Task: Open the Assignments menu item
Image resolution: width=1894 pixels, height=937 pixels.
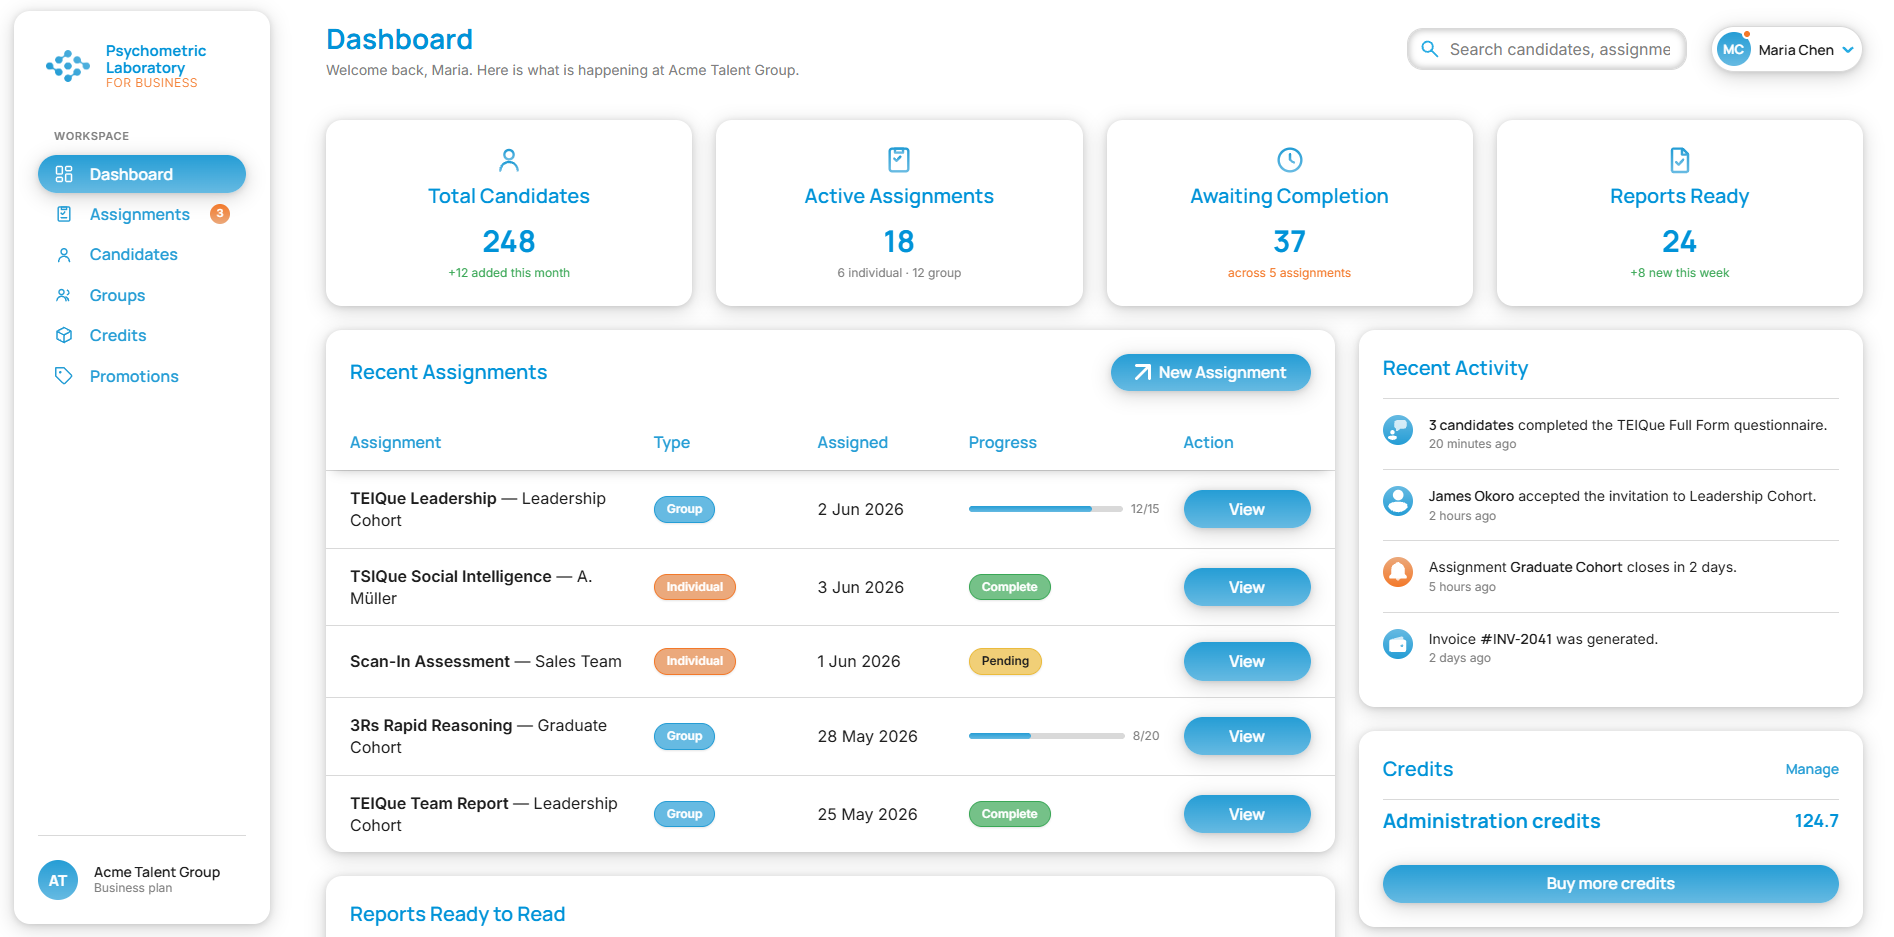Action: (x=142, y=214)
